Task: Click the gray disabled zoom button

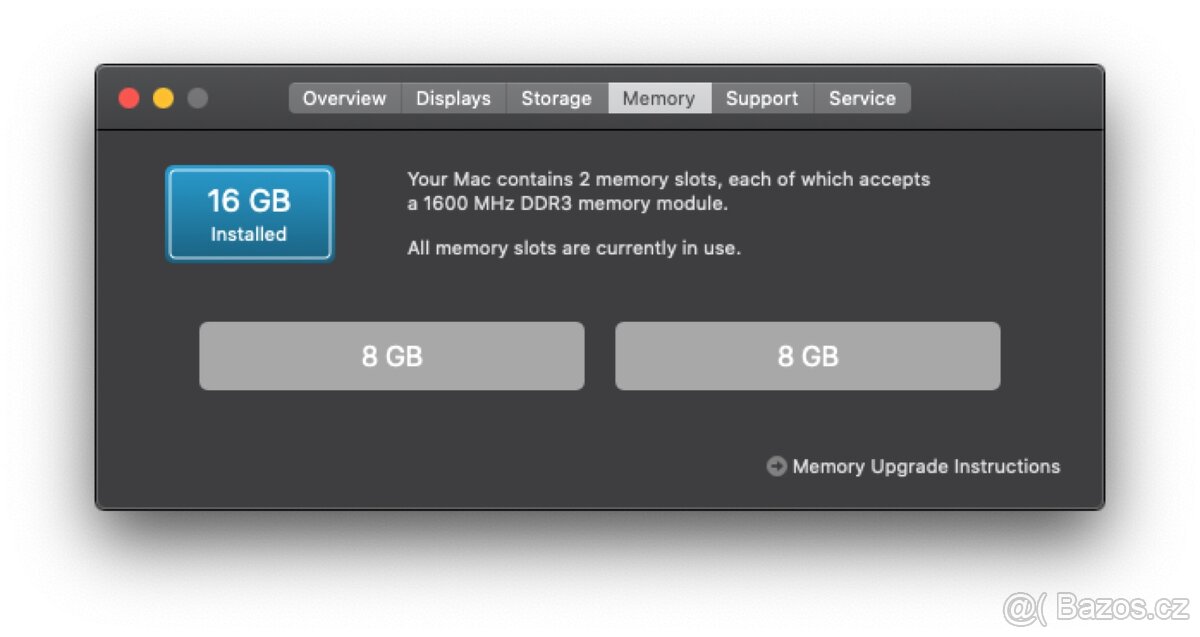Action: click(197, 97)
